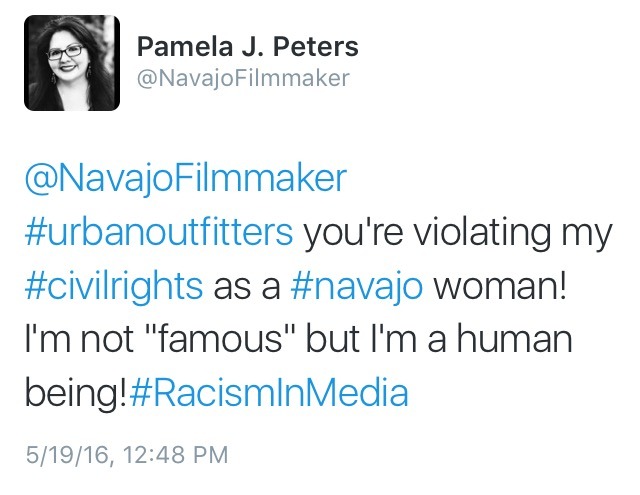The height and width of the screenshot is (495, 640).
Task: Click the word "being!" before #RacismInMedia
Action: click(76, 393)
